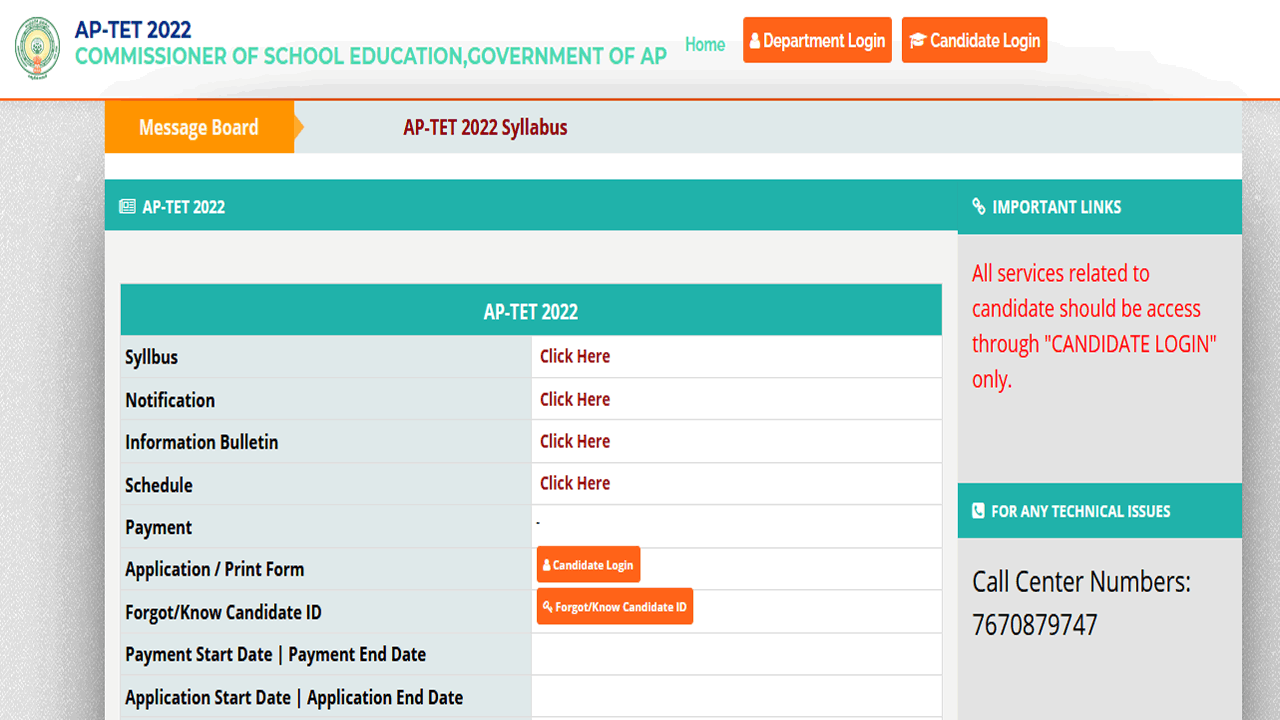Click the AP-TET 2022 table header
This screenshot has height=720, width=1280.
(x=531, y=311)
